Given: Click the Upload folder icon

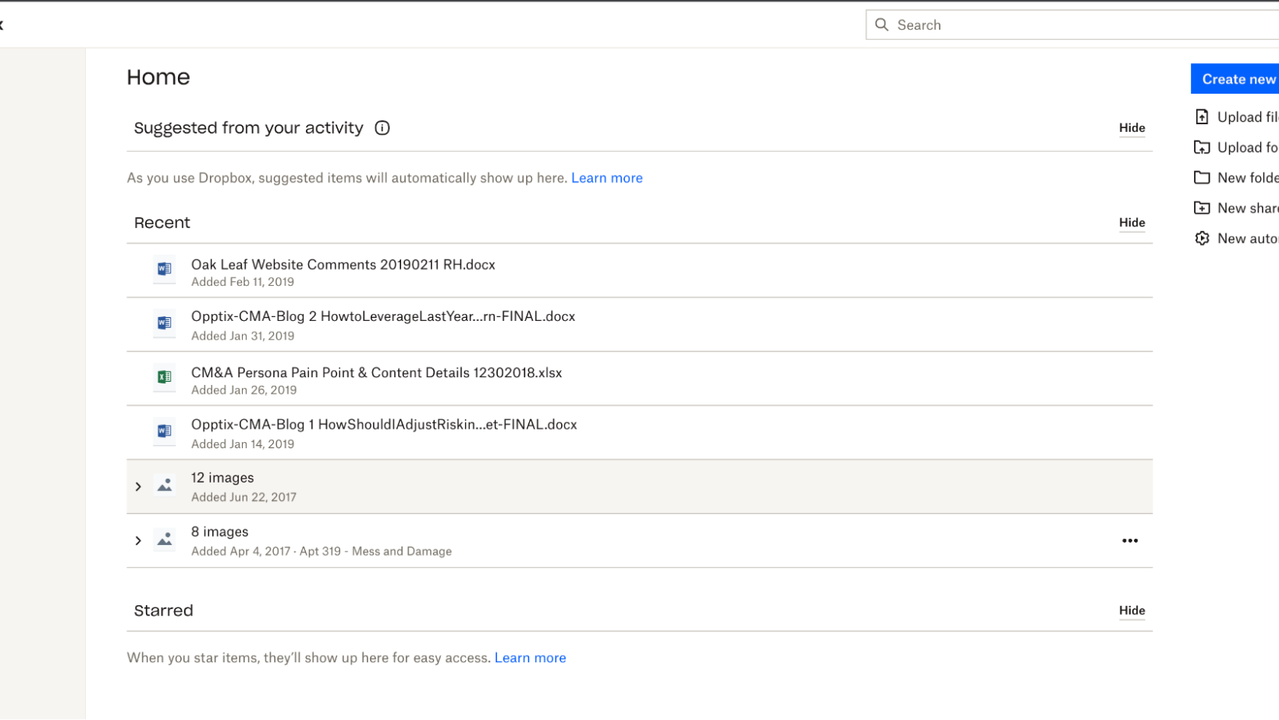Looking at the screenshot, I should 1202,147.
